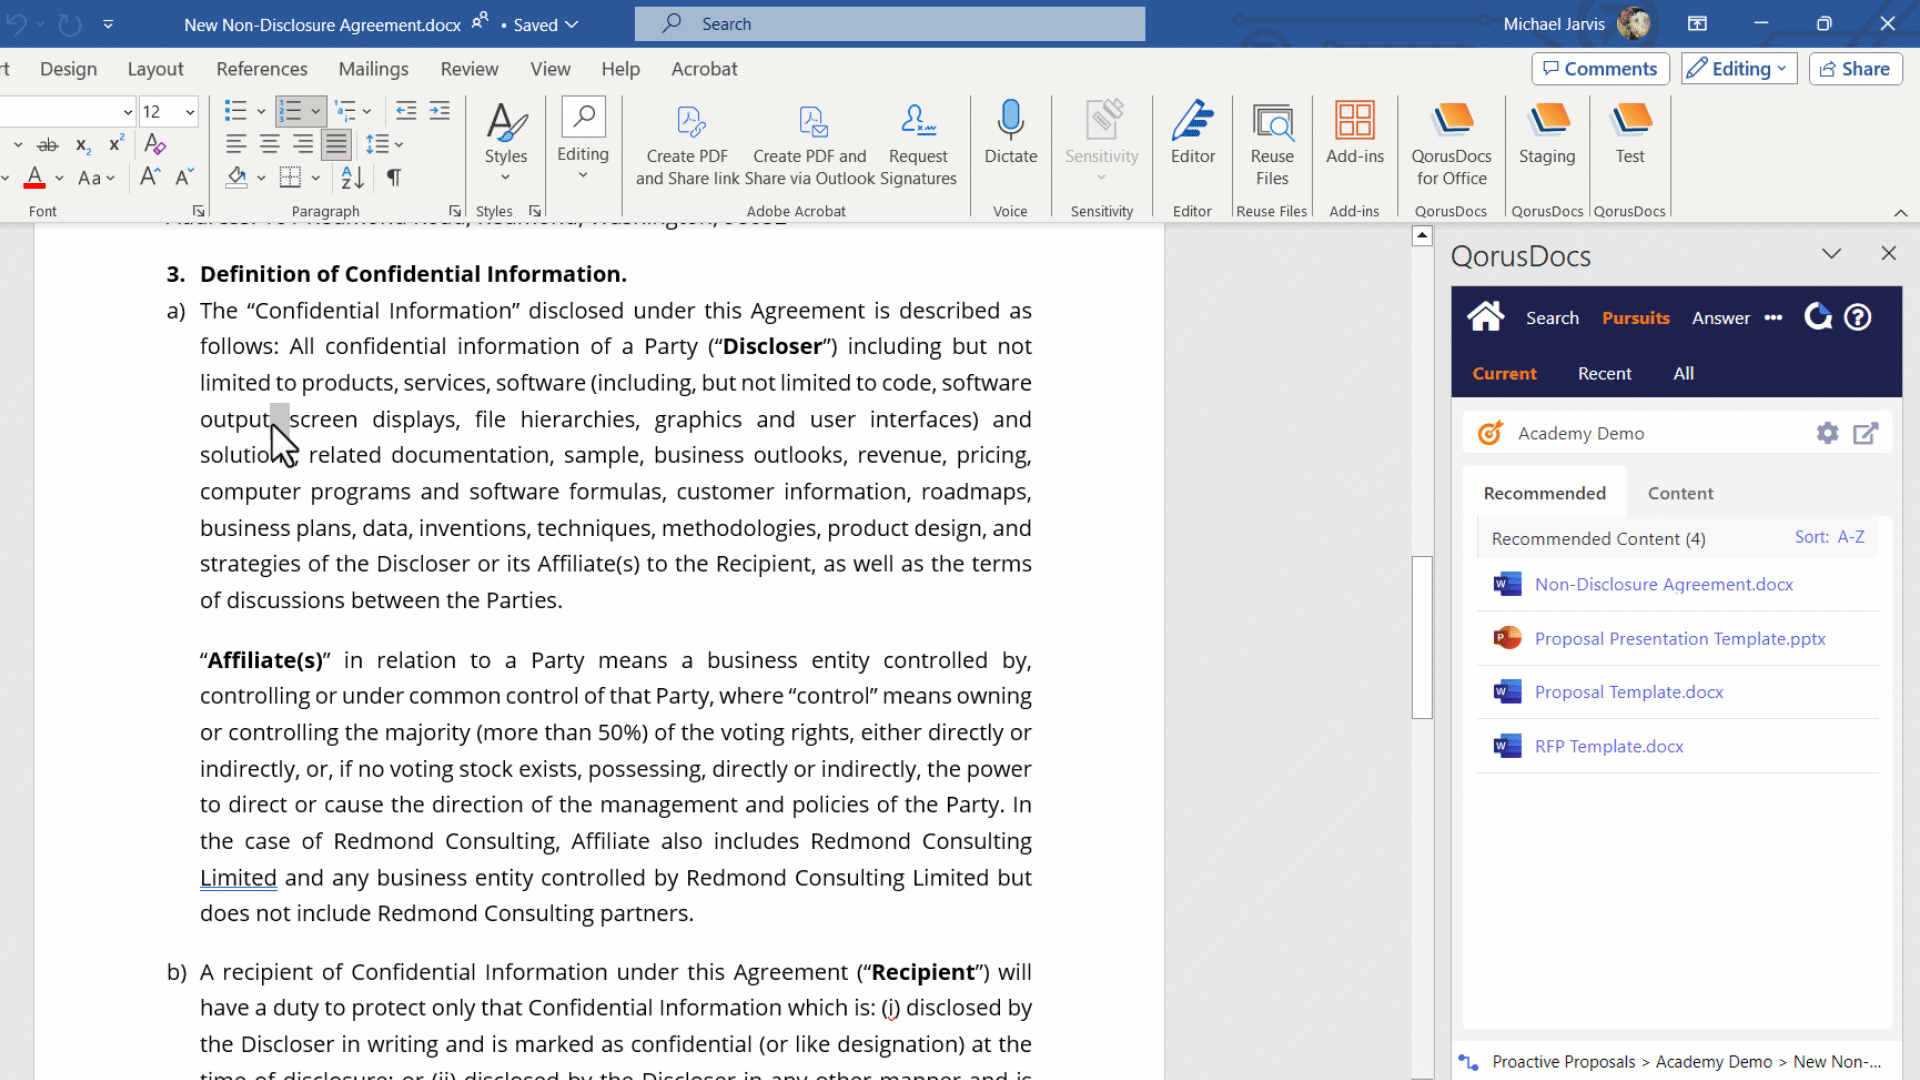Screen dimensions: 1920x1080
Task: Open Academy Demo pursuit settings gear
Action: point(1827,433)
